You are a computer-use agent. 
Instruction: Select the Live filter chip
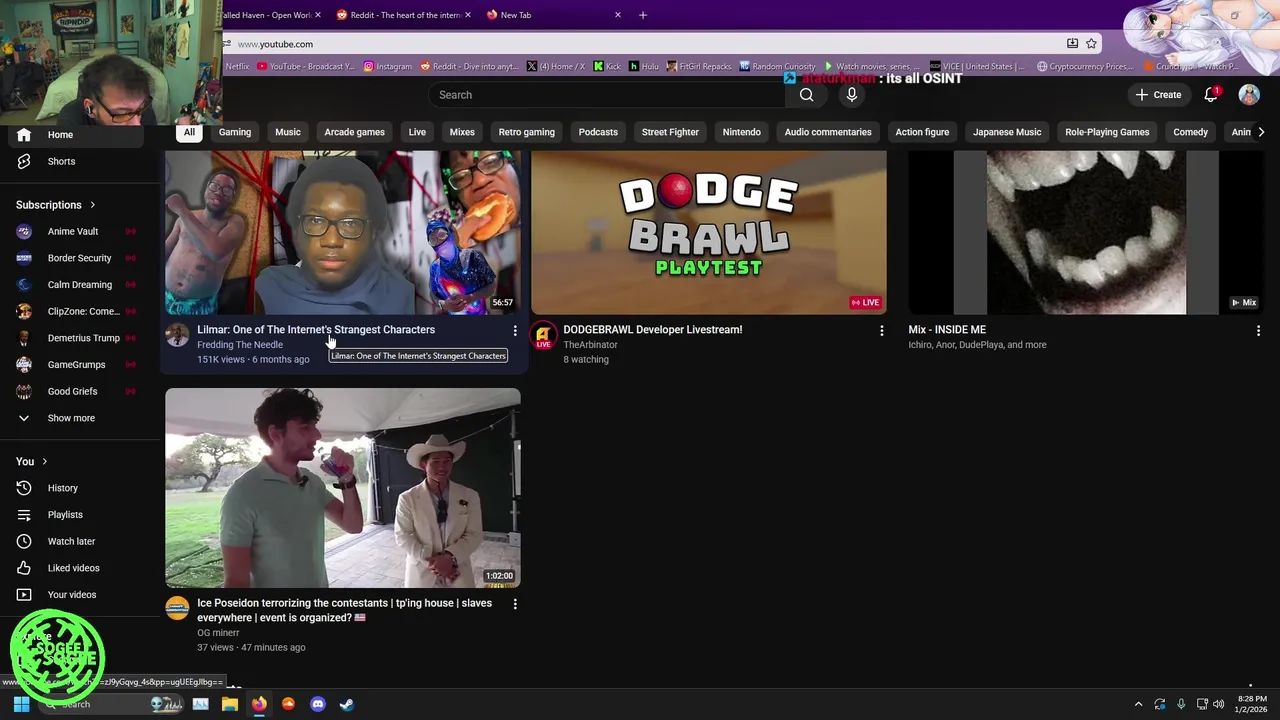point(417,132)
